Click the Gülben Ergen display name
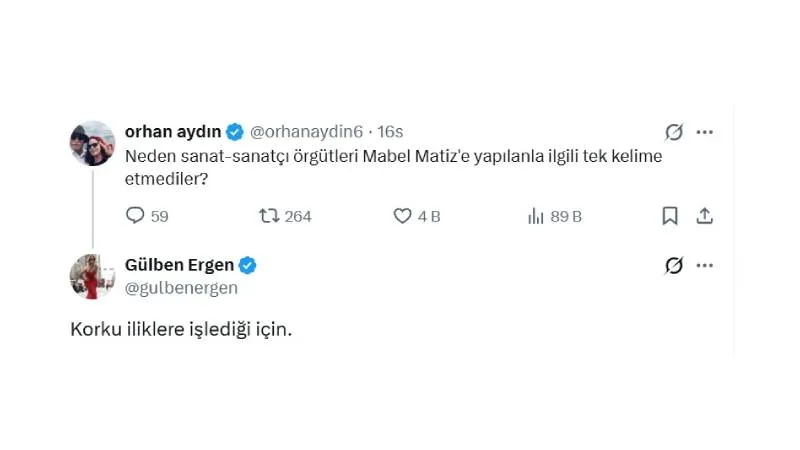800x450 pixels. tap(179, 265)
